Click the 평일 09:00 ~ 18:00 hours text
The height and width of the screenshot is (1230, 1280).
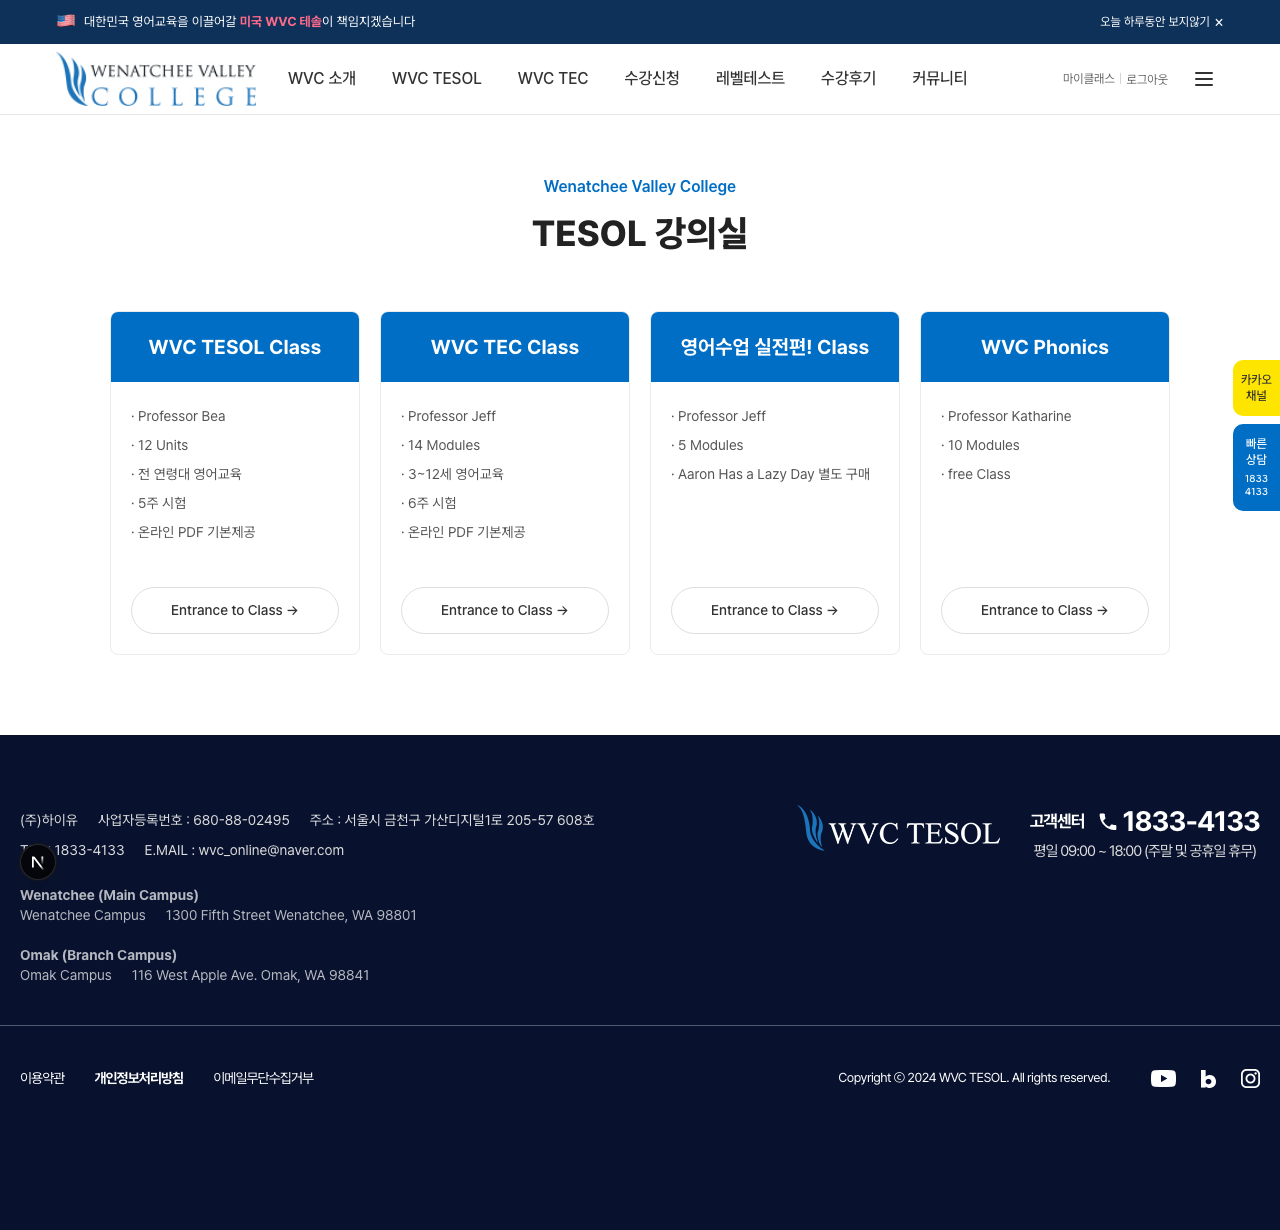(x=1145, y=851)
